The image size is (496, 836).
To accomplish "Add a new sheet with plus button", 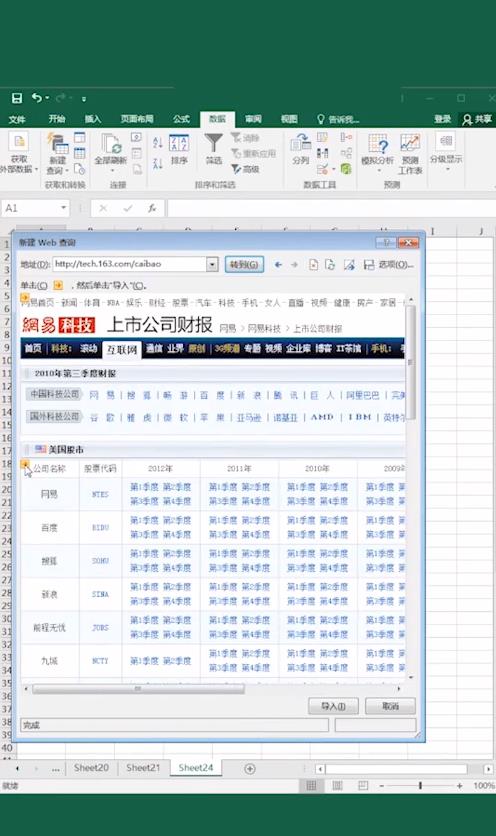I will coord(250,768).
